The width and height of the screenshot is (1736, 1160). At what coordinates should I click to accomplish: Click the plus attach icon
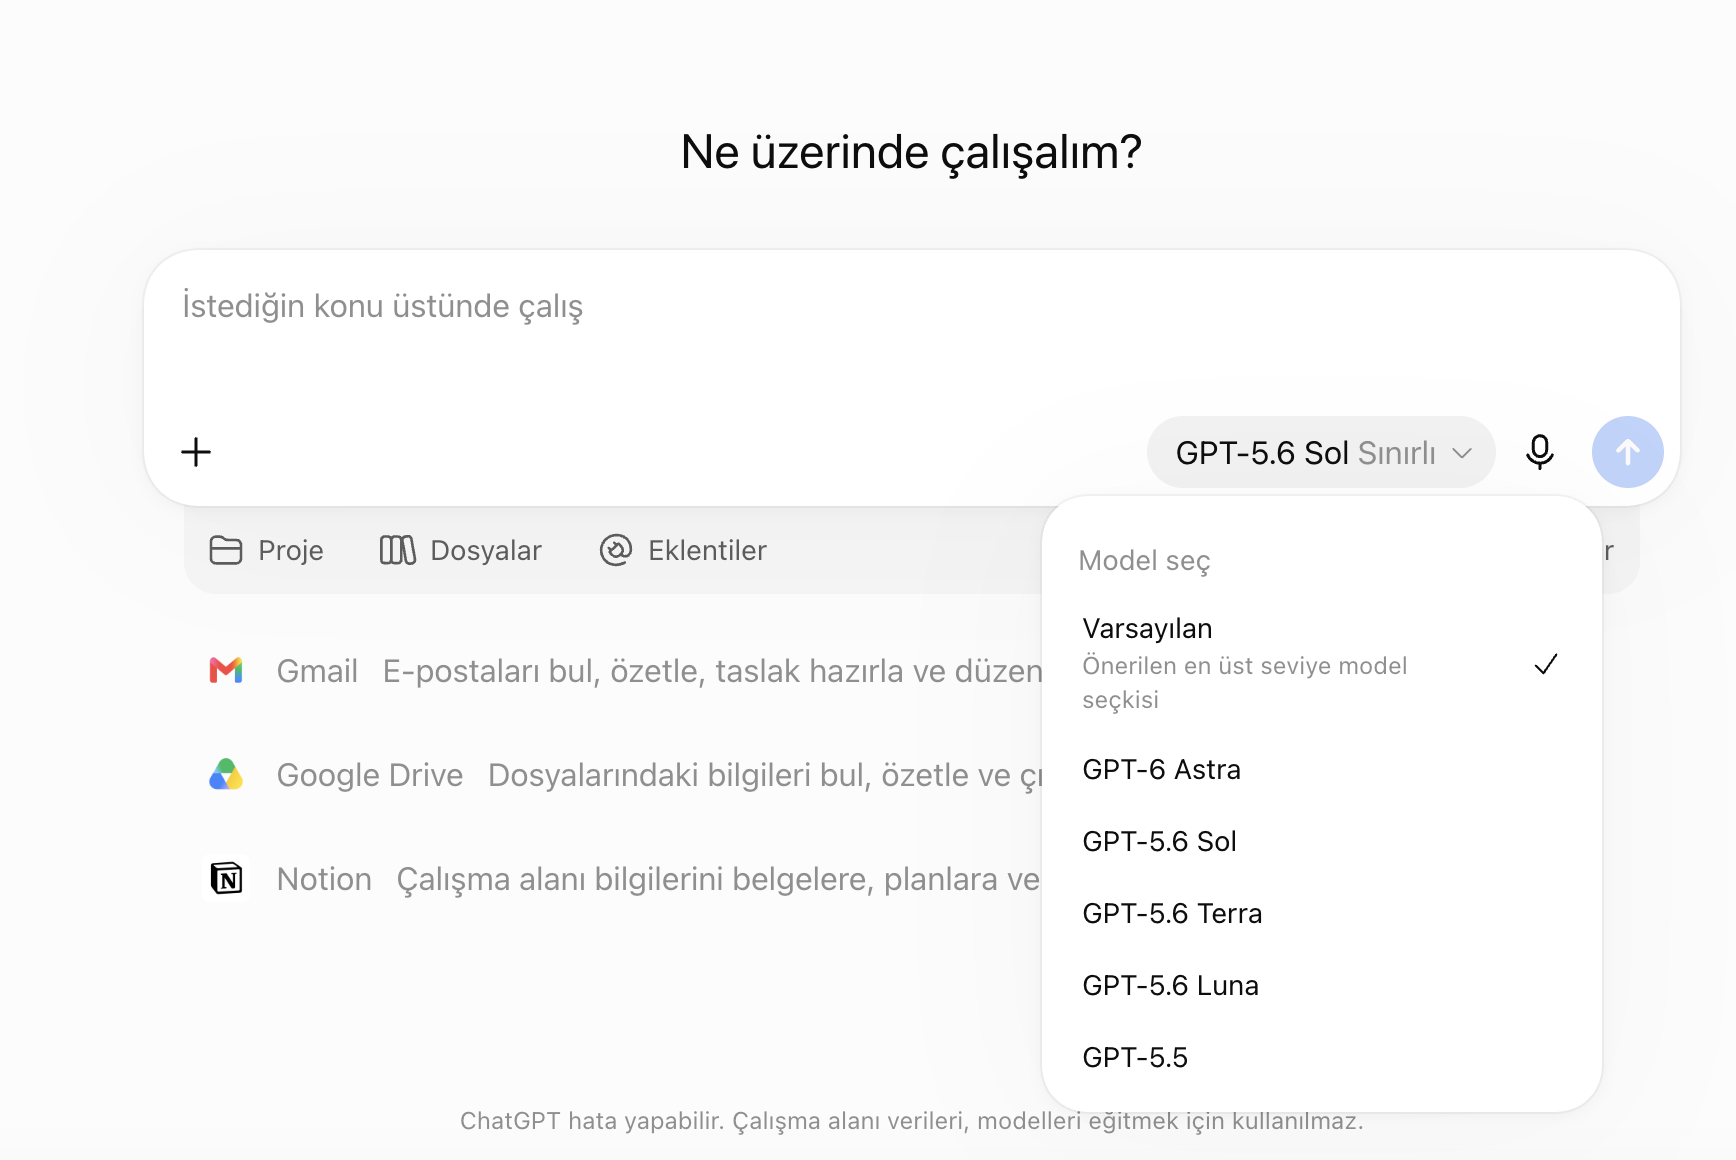point(196,452)
